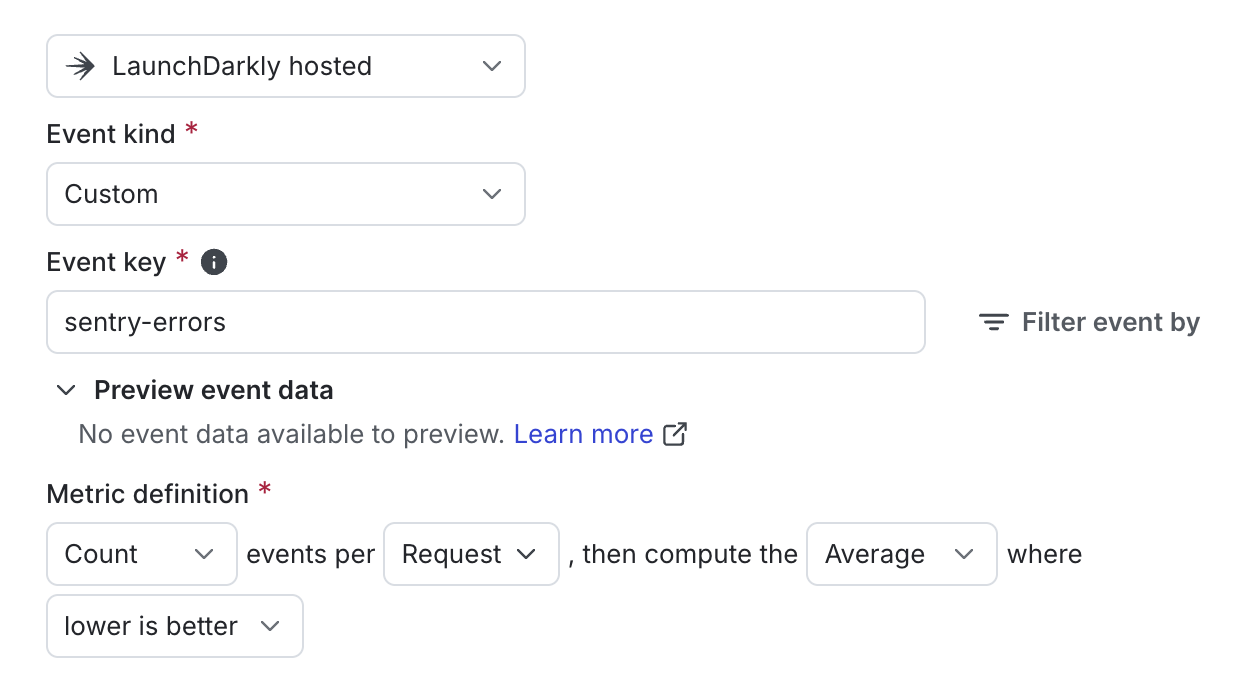Click the chevron arrow in the Custom selector

tap(491, 194)
